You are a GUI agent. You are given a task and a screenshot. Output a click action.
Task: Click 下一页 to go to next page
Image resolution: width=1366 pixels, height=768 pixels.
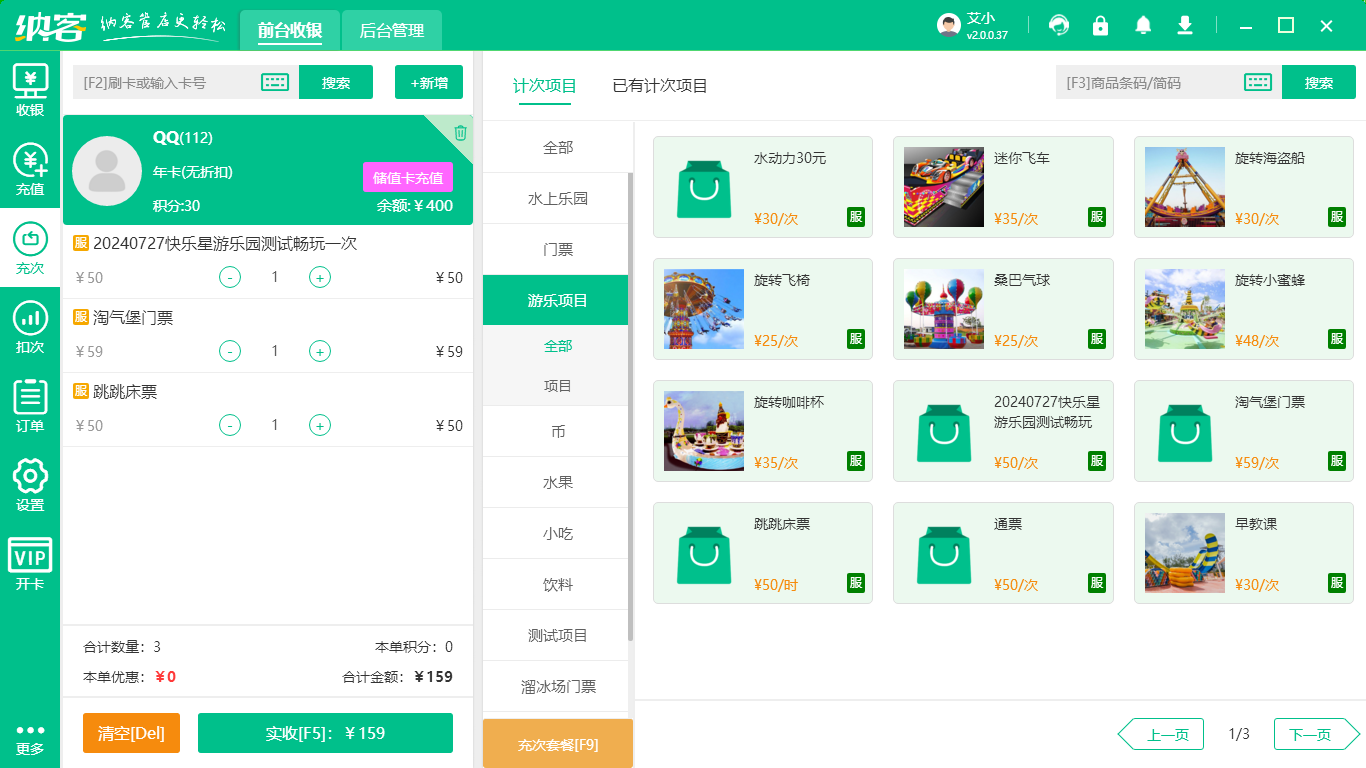point(1311,733)
